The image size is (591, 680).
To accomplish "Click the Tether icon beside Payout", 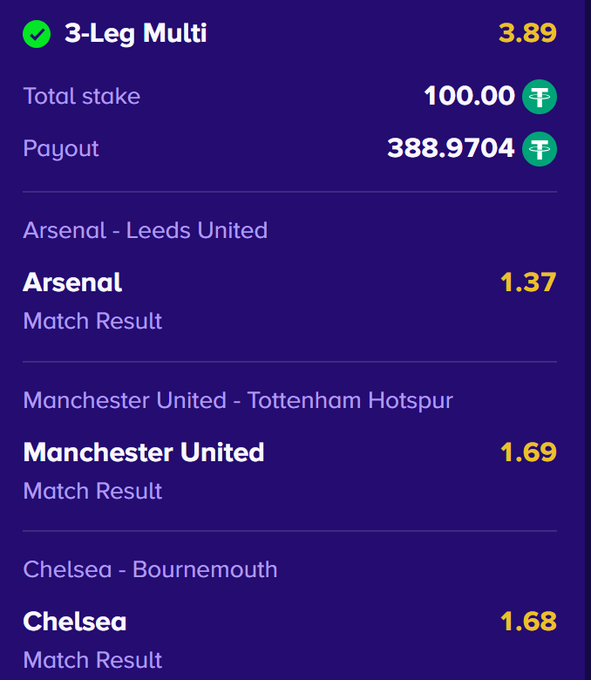I will [x=539, y=149].
